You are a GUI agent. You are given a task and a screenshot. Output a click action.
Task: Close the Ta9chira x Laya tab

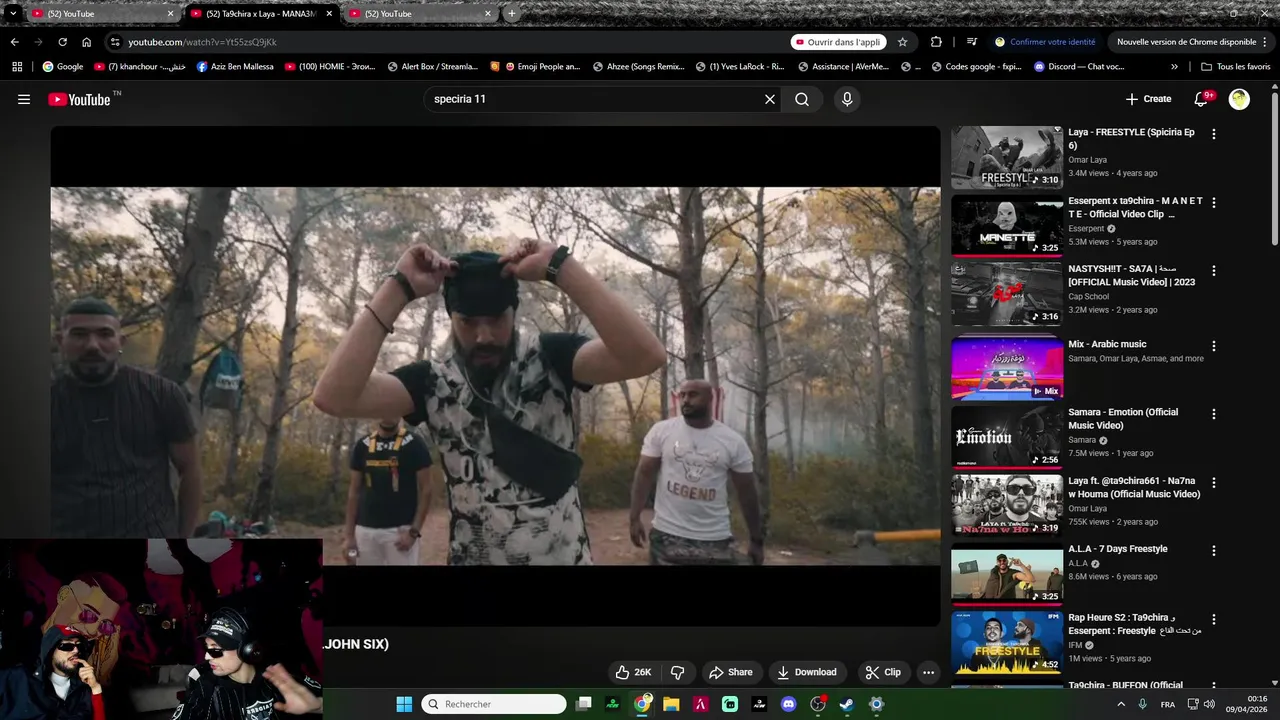(329, 14)
